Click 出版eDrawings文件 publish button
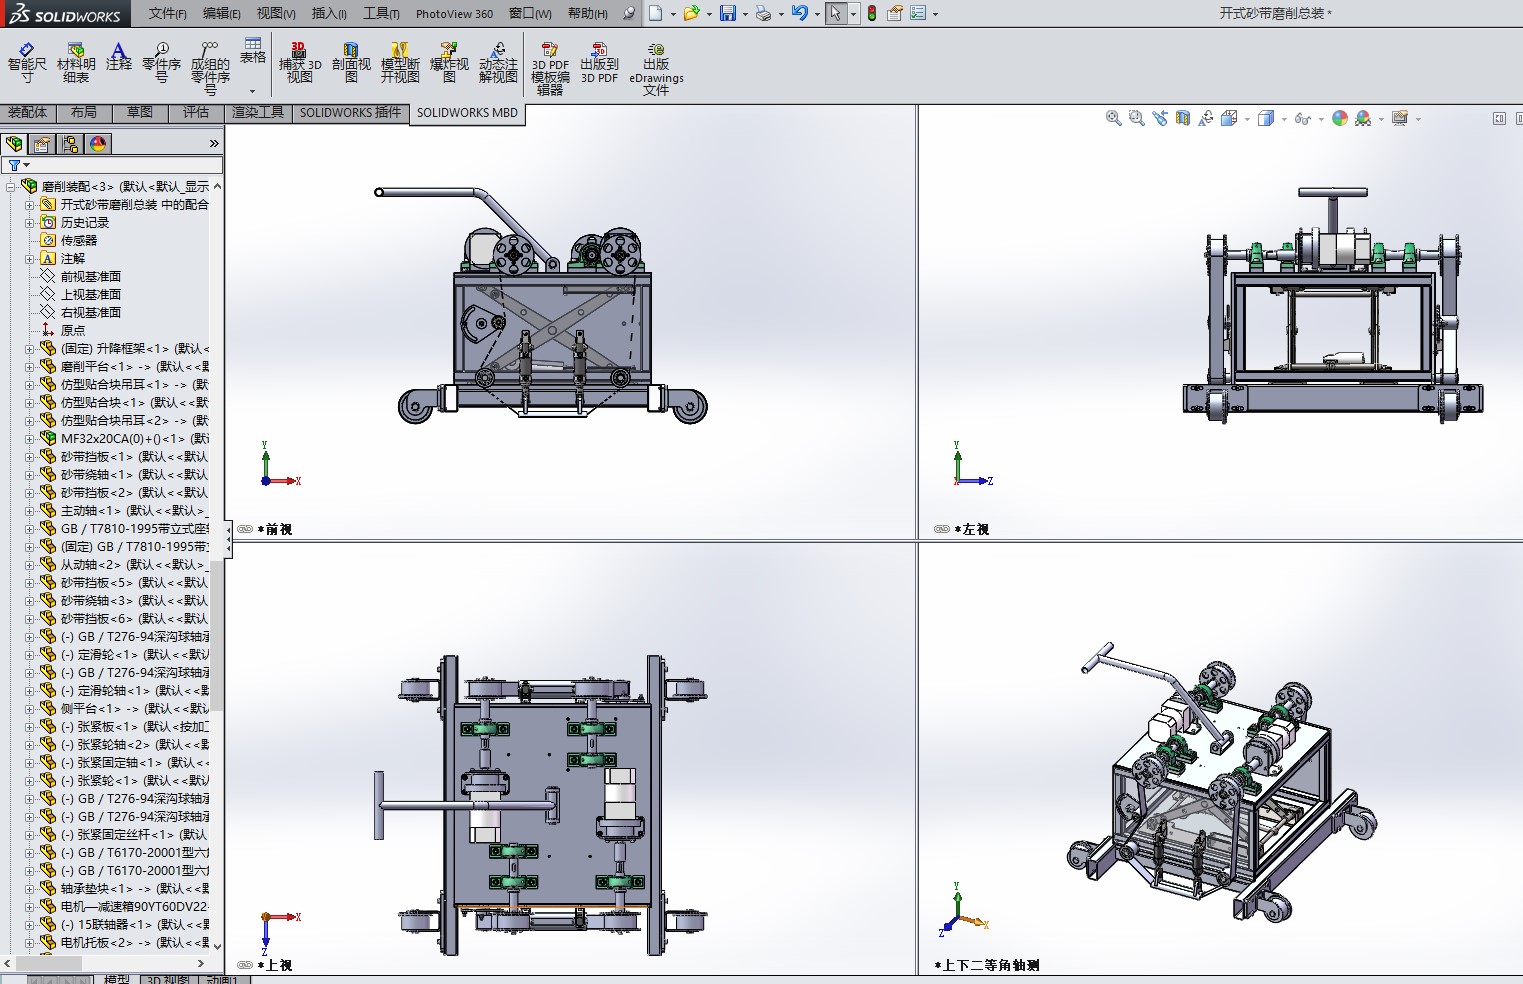 [656, 69]
